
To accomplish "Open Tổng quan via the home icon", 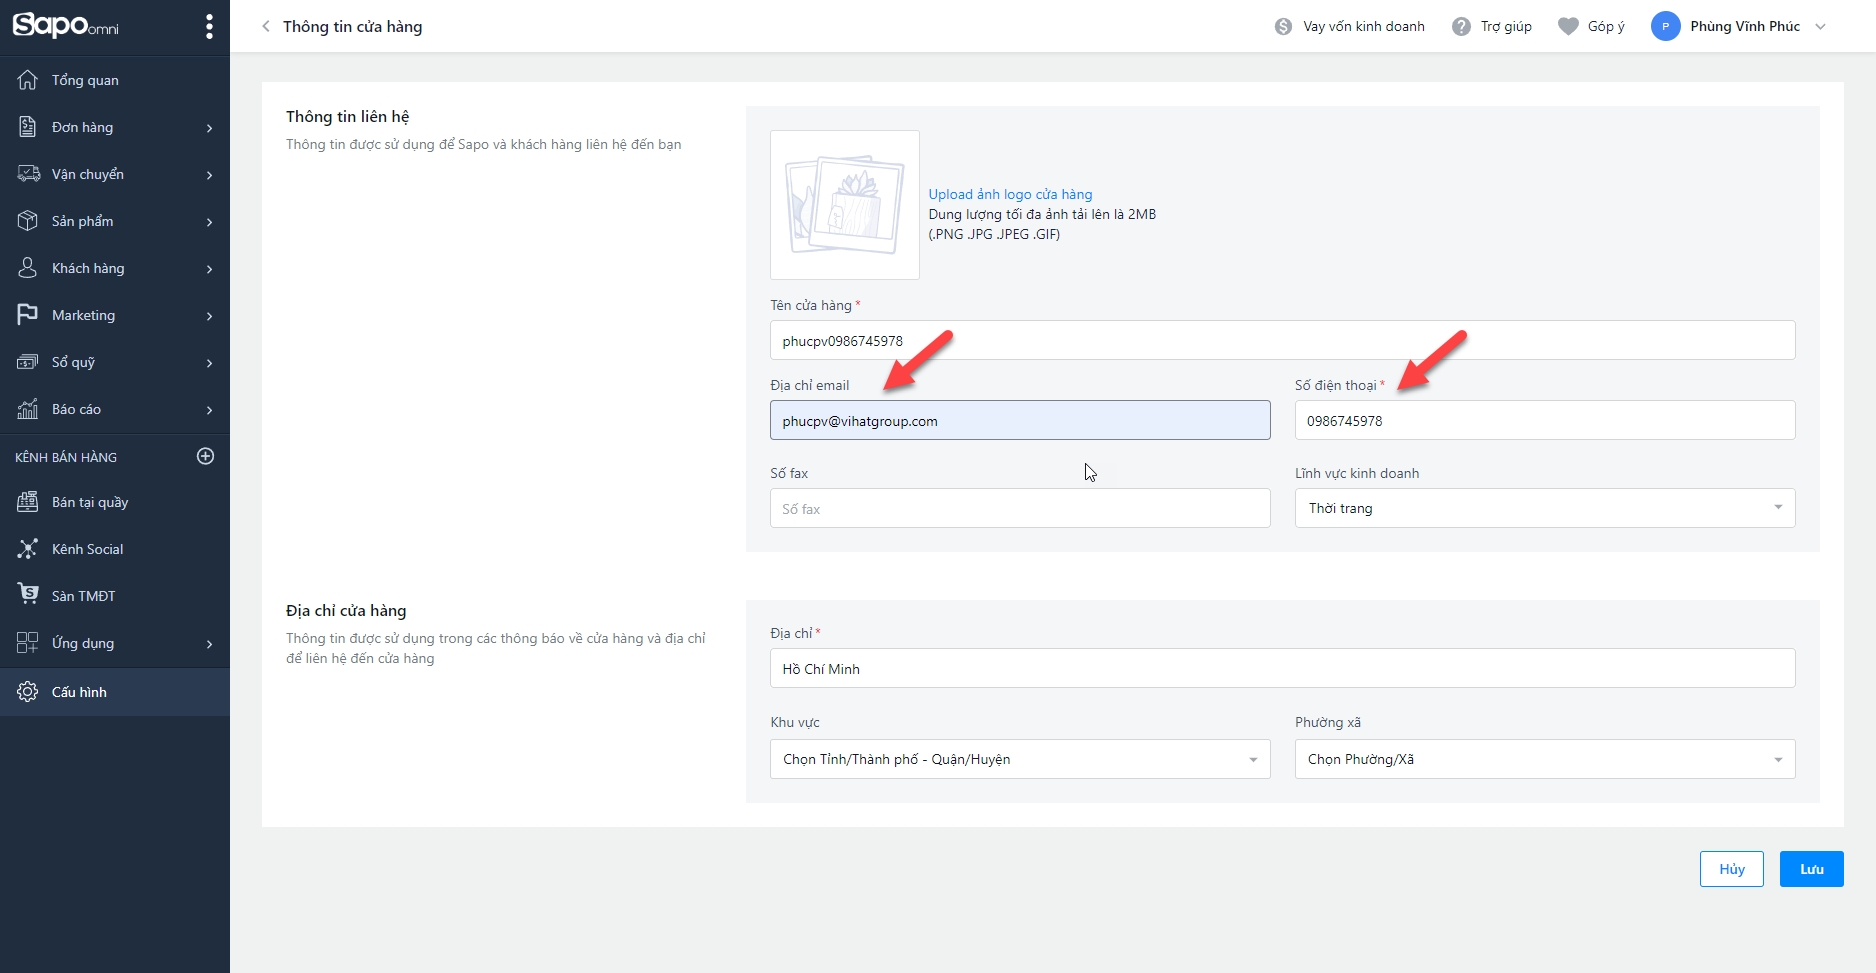I will [28, 80].
